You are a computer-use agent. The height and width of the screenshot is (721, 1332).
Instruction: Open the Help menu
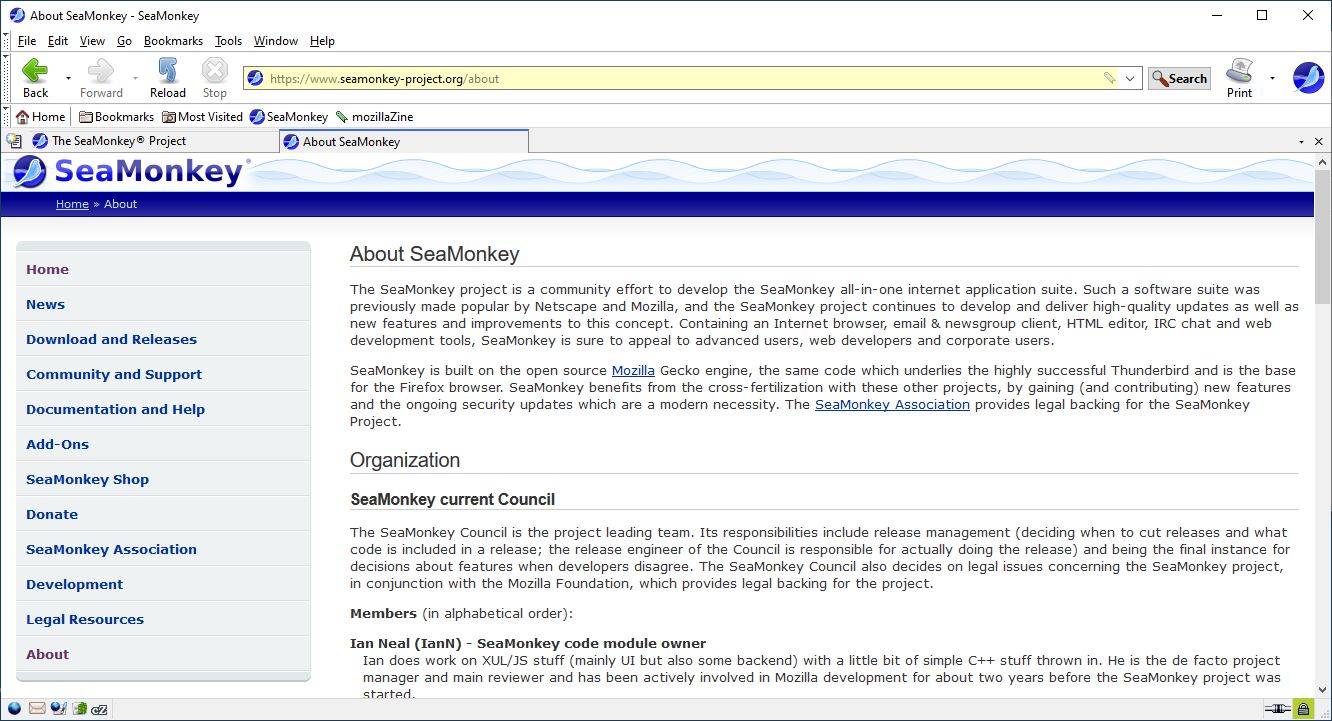322,41
